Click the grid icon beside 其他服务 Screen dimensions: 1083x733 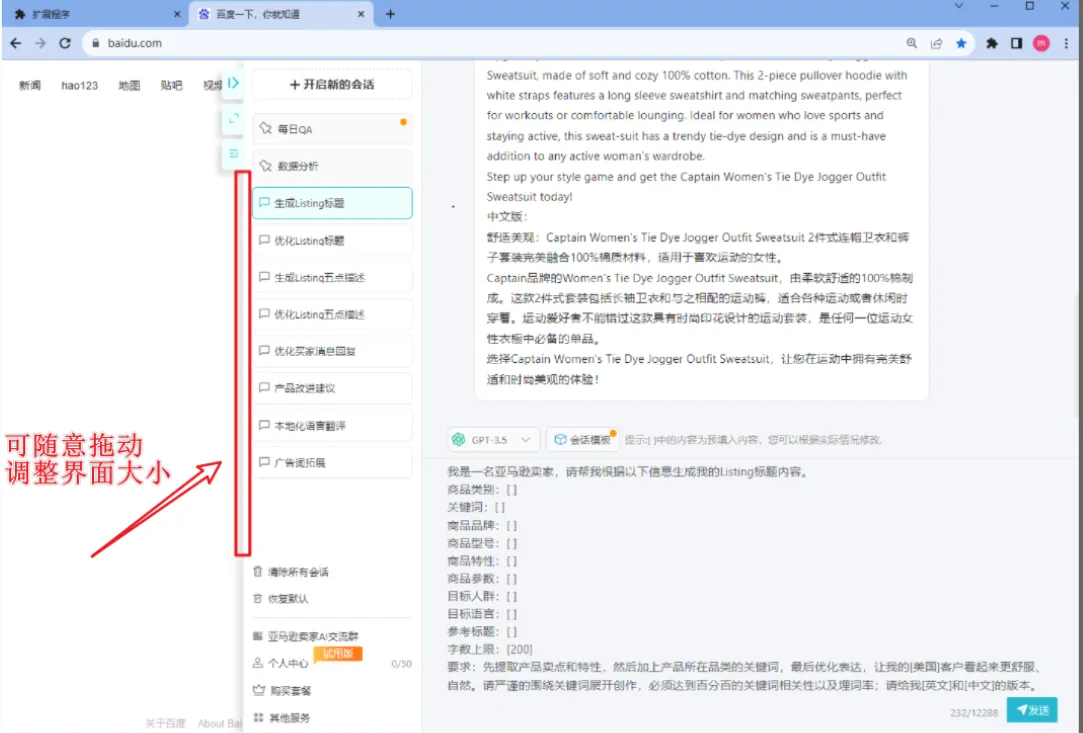258,717
